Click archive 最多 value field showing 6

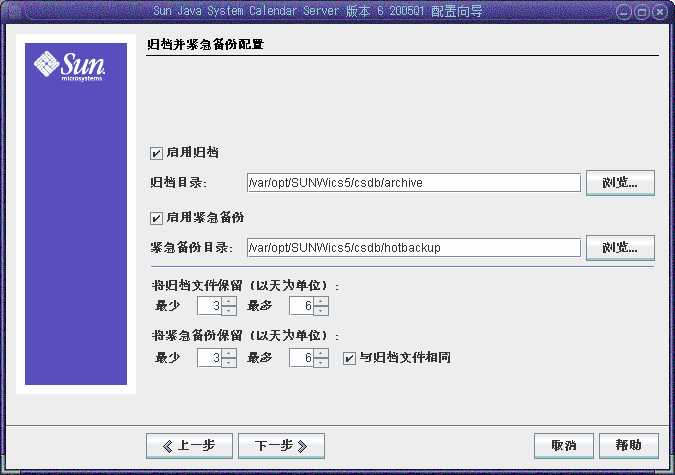coord(301,306)
